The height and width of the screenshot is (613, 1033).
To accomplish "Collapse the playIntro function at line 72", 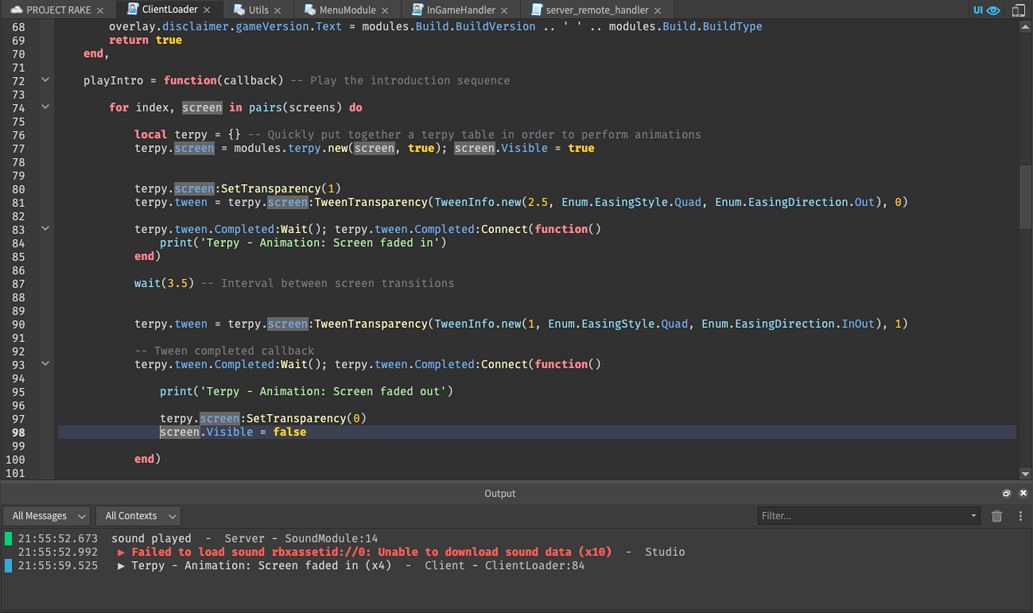I will click(44, 80).
